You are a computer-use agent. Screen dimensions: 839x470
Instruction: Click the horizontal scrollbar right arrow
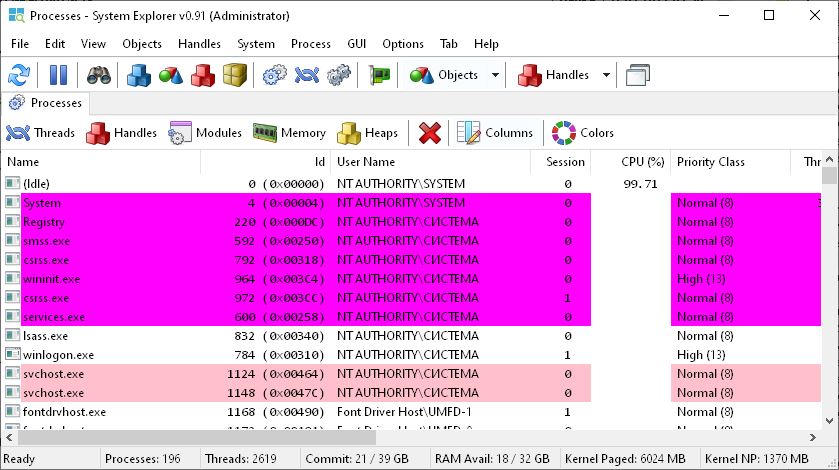coord(813,438)
